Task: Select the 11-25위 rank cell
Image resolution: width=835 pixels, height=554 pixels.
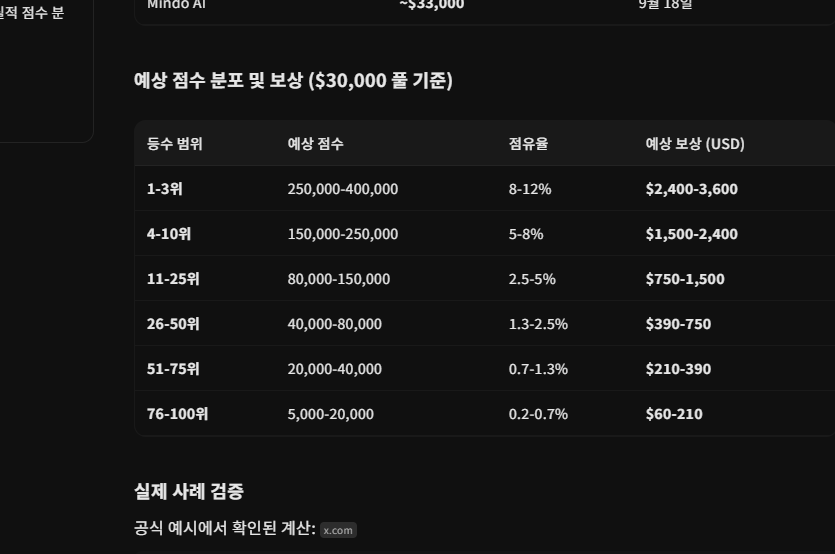Action: click(x=173, y=279)
